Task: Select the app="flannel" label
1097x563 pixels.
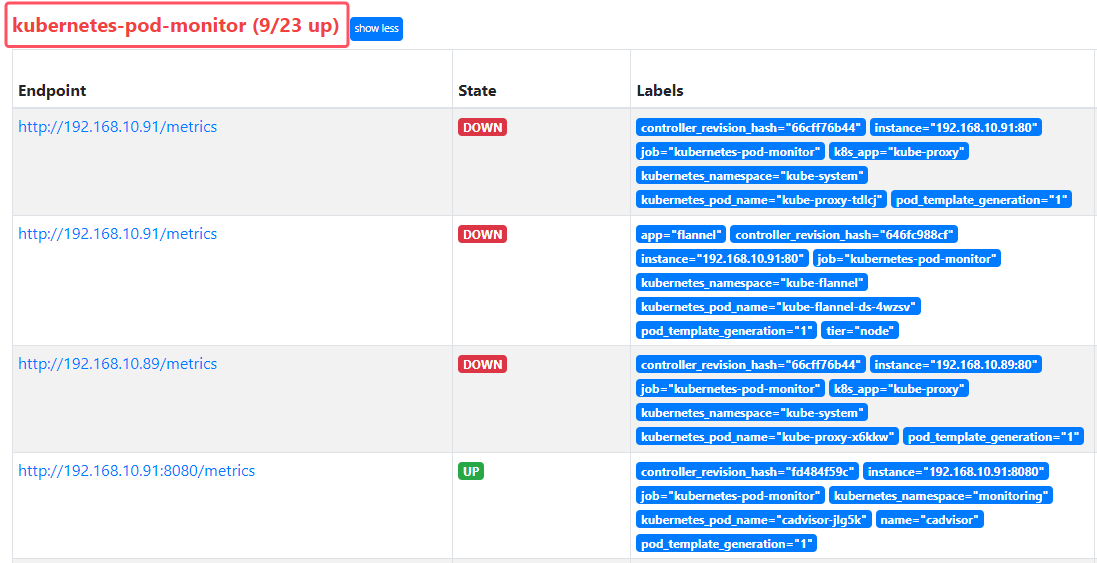Action: click(x=681, y=234)
